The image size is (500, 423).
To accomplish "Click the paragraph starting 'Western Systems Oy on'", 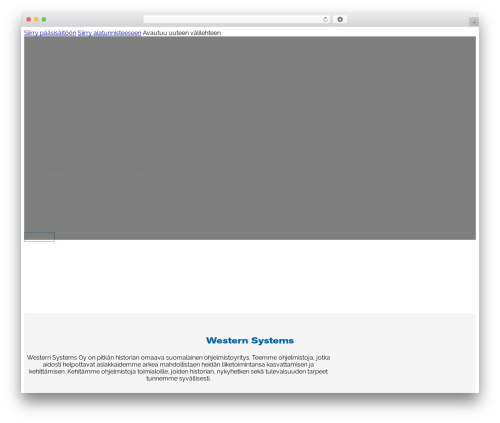I will (178, 368).
